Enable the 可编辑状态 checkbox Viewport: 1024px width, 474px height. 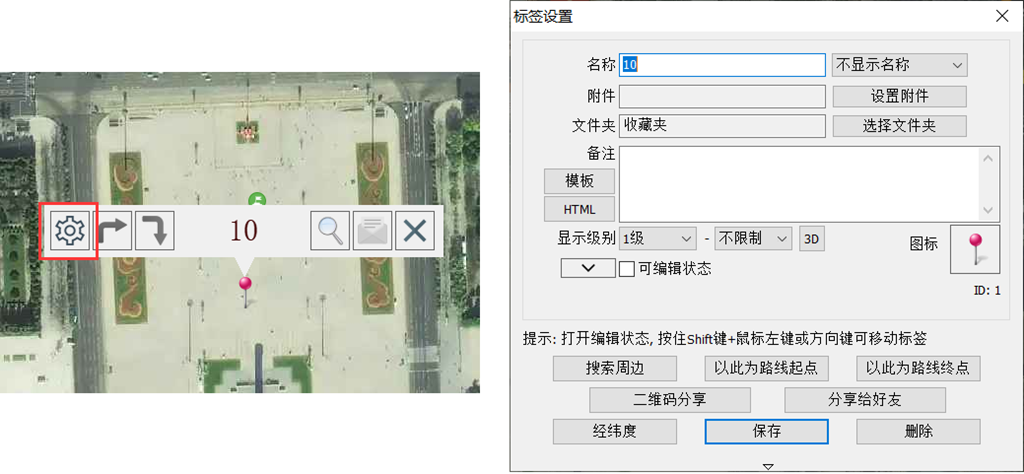pos(627,268)
